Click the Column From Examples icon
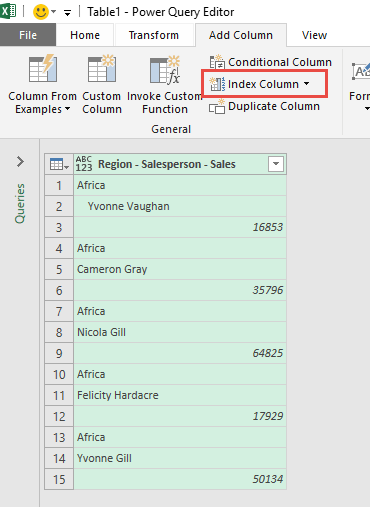Image resolution: width=370 pixels, height=507 pixels. [43, 68]
